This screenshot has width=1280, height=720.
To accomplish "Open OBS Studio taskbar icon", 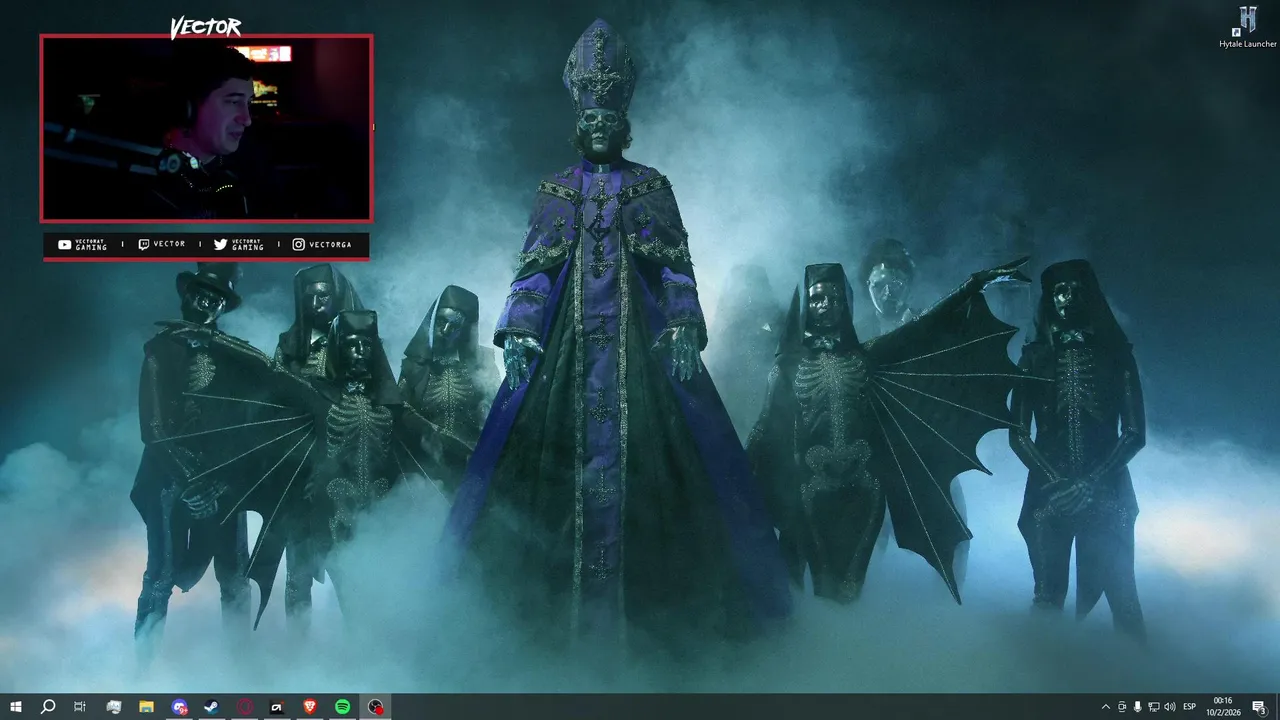I will [375, 707].
